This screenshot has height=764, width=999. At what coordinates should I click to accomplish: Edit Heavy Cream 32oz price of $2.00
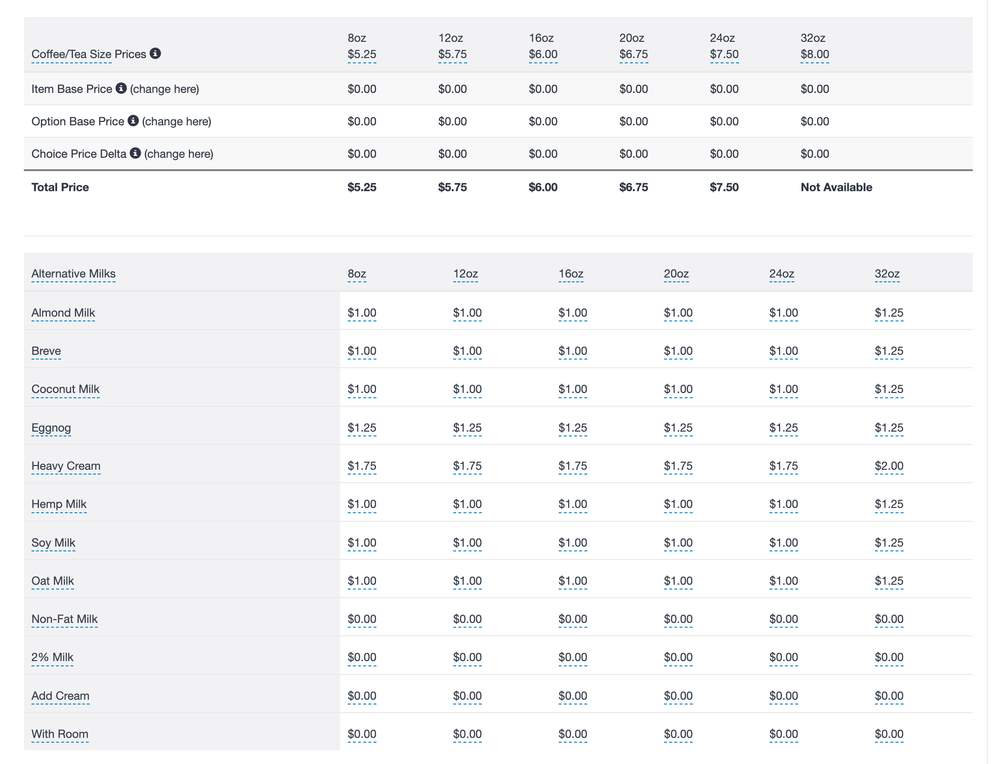pos(888,466)
